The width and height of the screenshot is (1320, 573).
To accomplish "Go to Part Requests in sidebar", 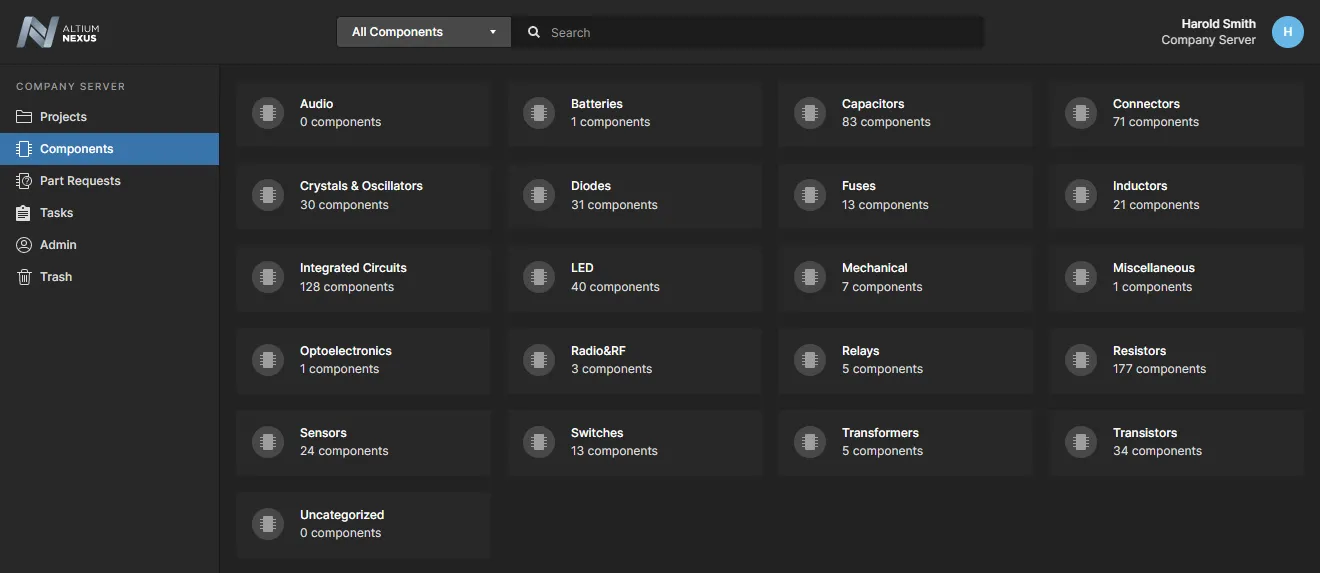I will 80,181.
